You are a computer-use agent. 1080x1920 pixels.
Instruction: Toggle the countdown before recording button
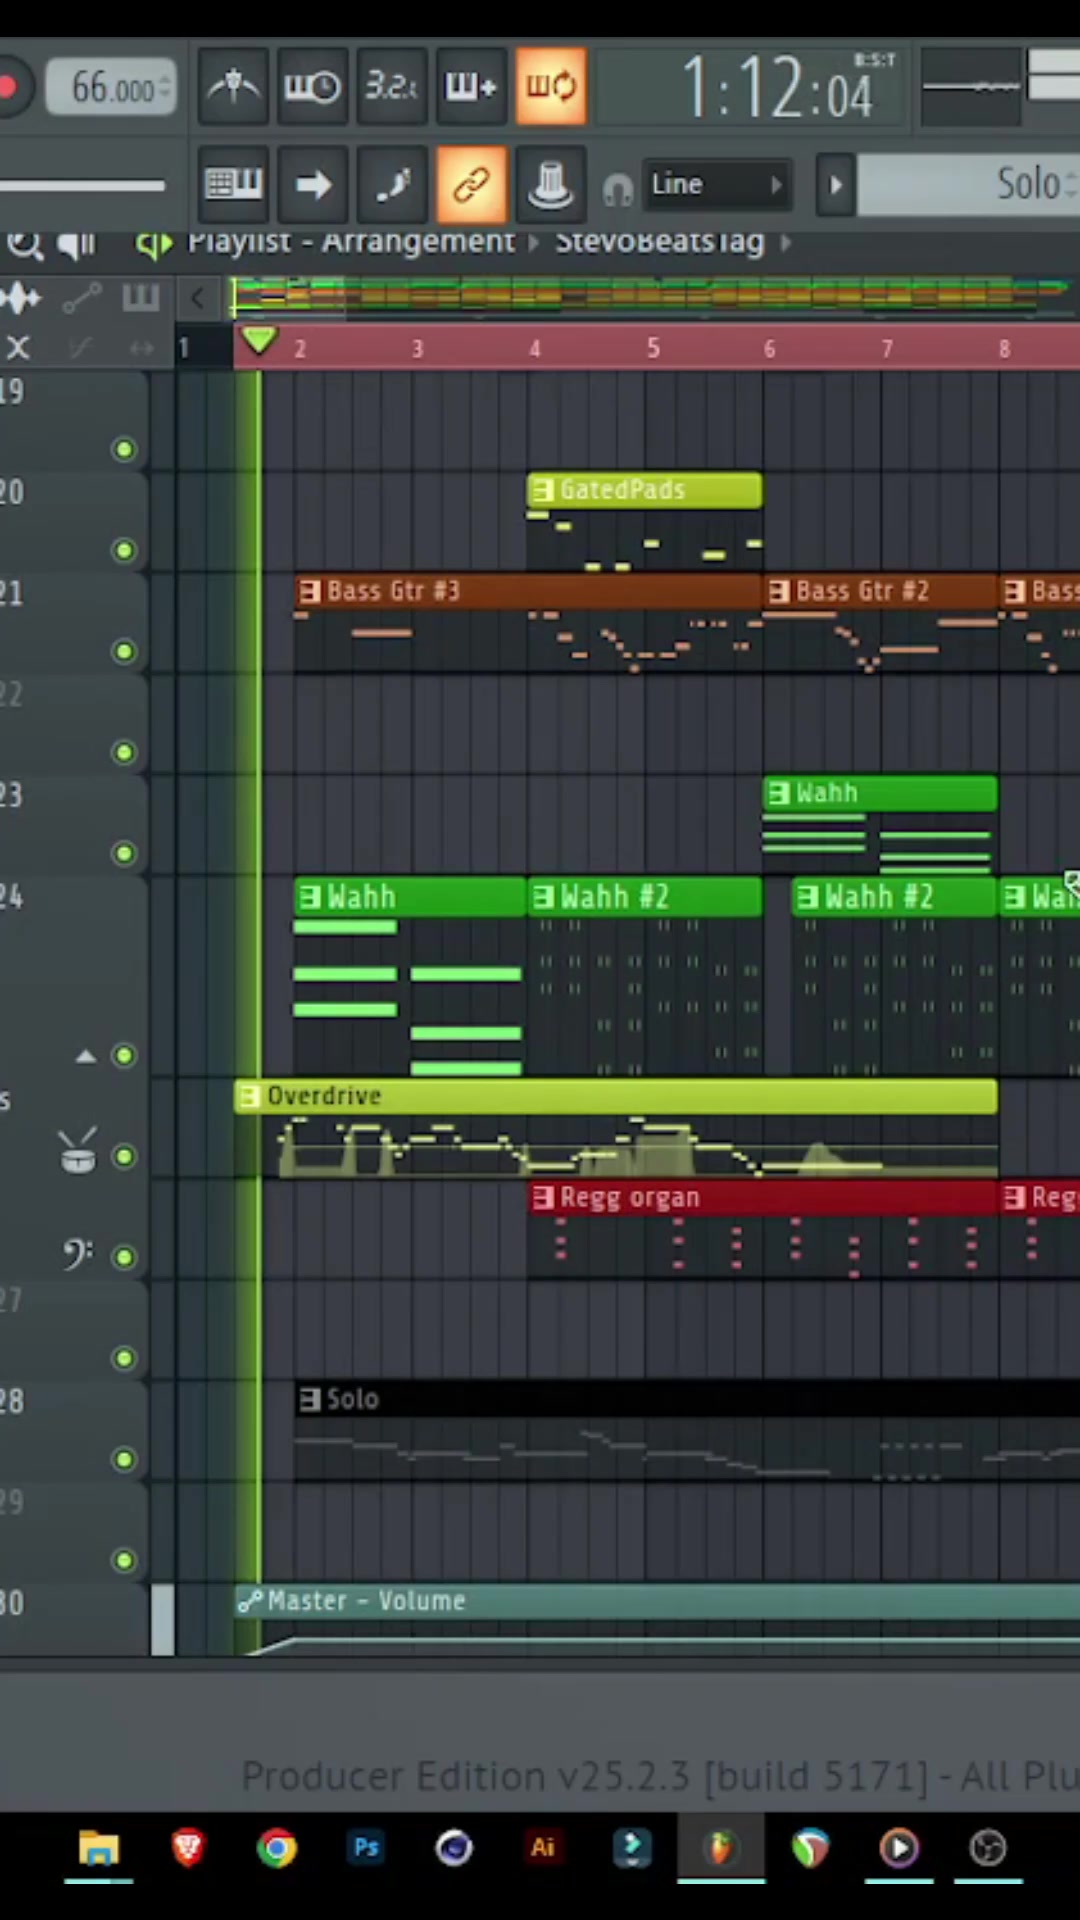[391, 87]
